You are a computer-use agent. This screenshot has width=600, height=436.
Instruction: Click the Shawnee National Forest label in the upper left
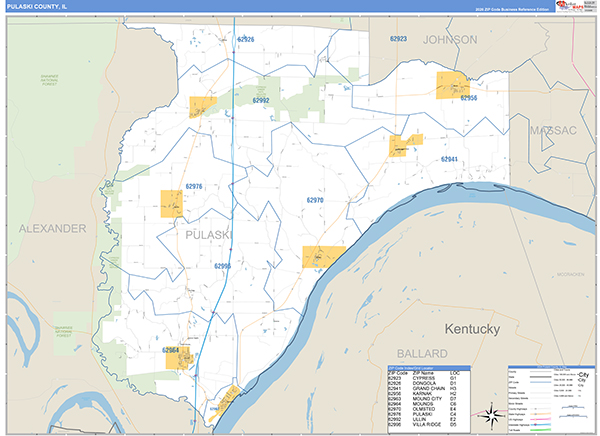point(50,80)
